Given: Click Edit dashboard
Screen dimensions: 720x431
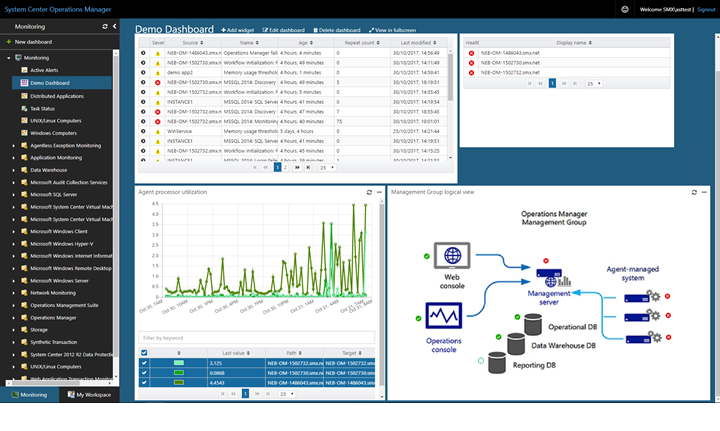Looking at the screenshot, I should (283, 30).
